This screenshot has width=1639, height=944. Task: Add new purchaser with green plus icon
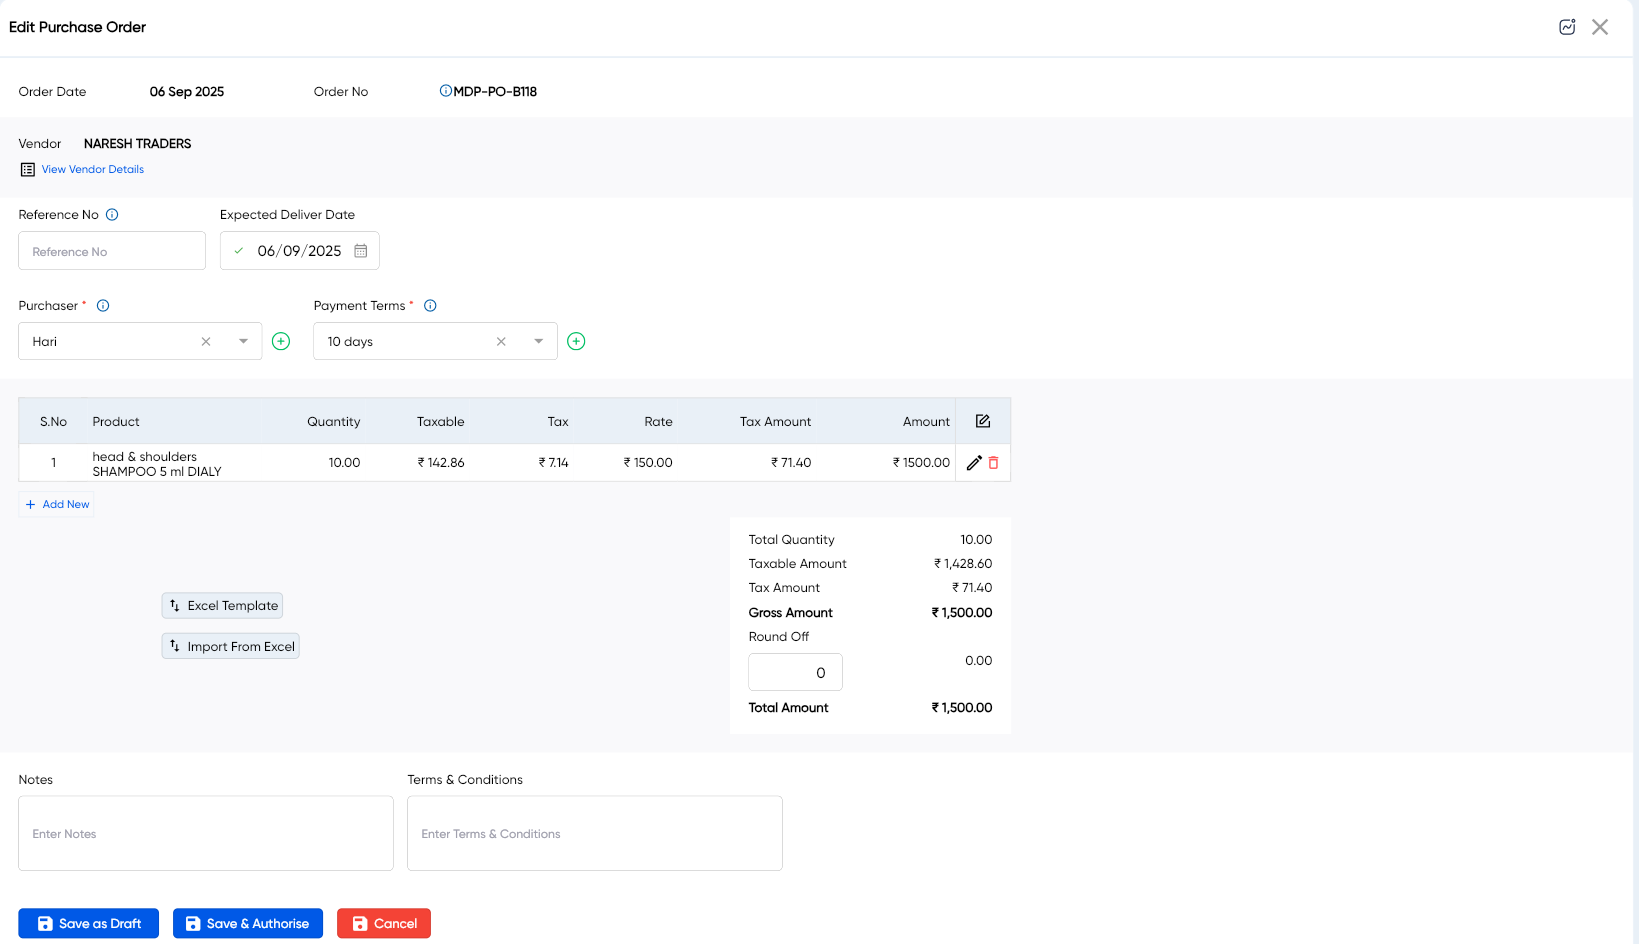pos(281,341)
